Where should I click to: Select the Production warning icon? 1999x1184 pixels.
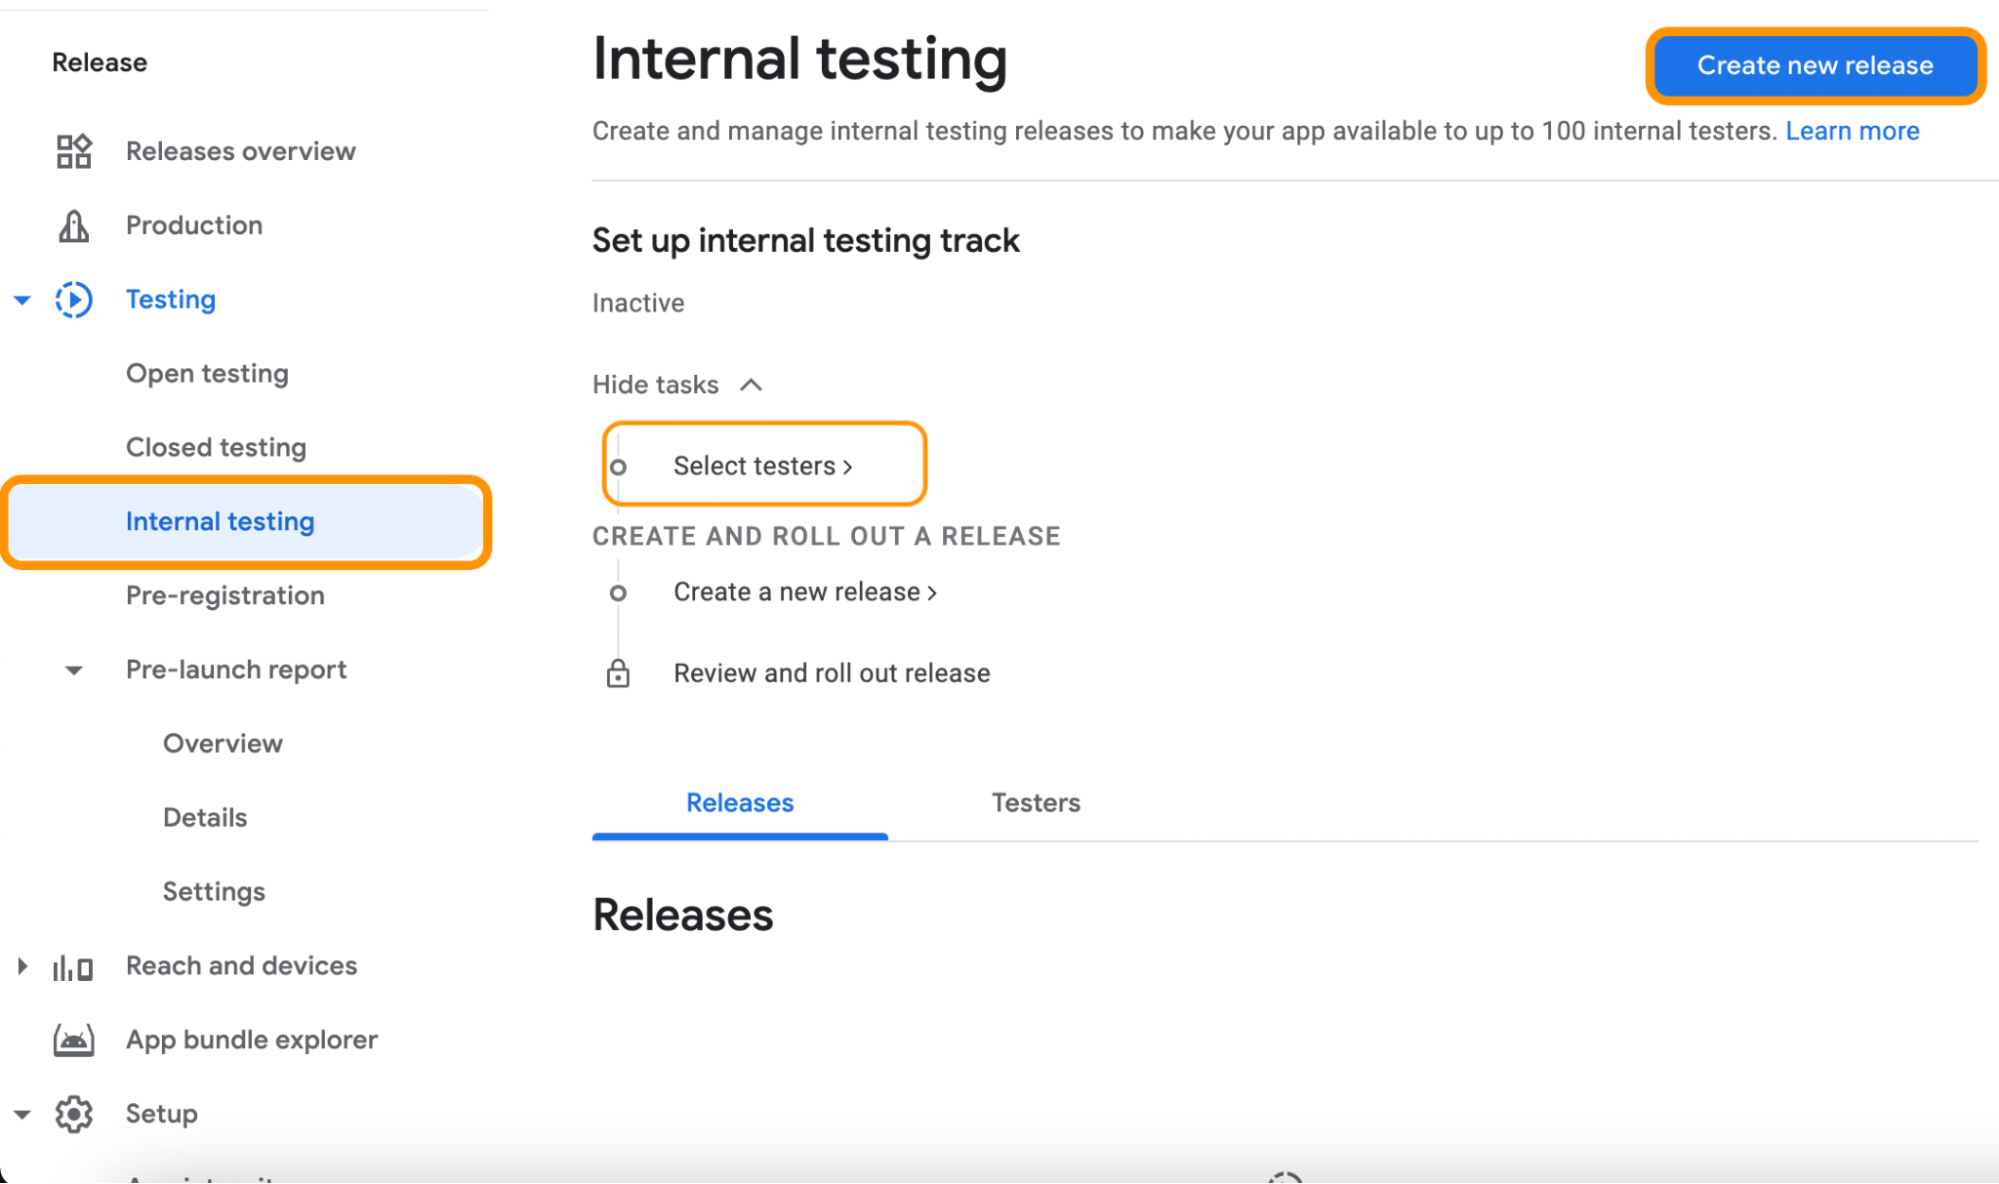pos(72,225)
